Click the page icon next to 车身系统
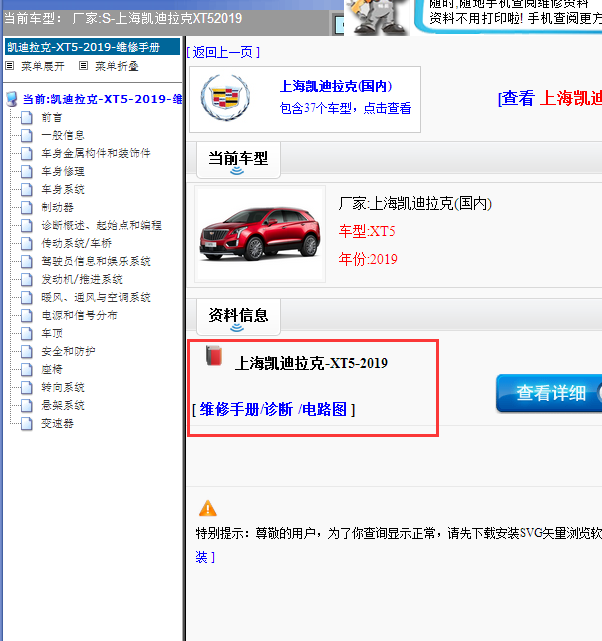Viewport: 602px width, 641px height. 27,190
